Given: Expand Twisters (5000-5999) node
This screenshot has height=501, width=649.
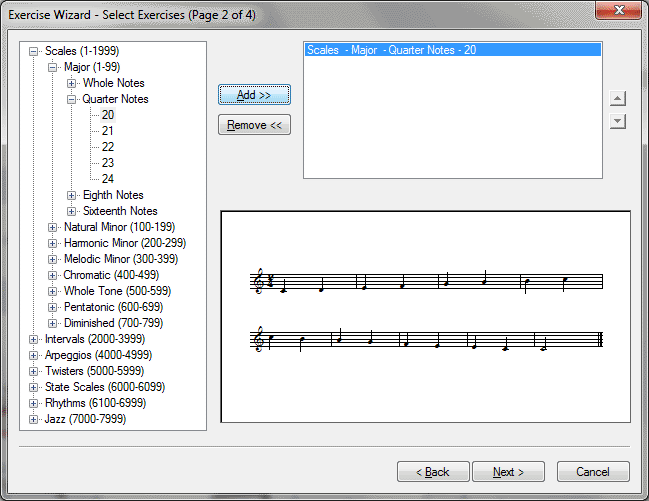Looking at the screenshot, I should tap(34, 371).
